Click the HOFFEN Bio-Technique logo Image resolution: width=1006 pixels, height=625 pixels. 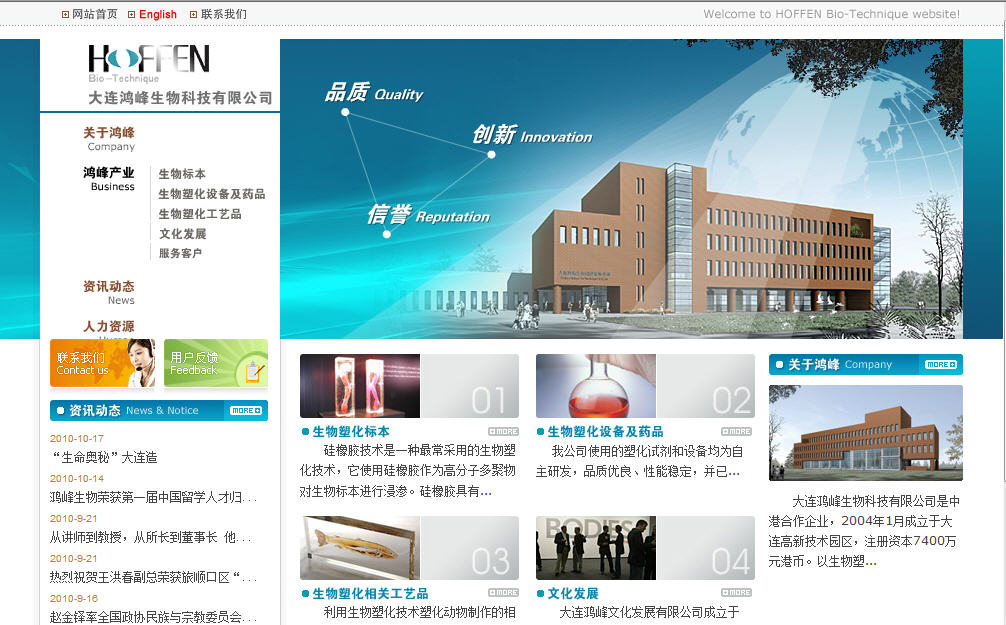[x=149, y=63]
